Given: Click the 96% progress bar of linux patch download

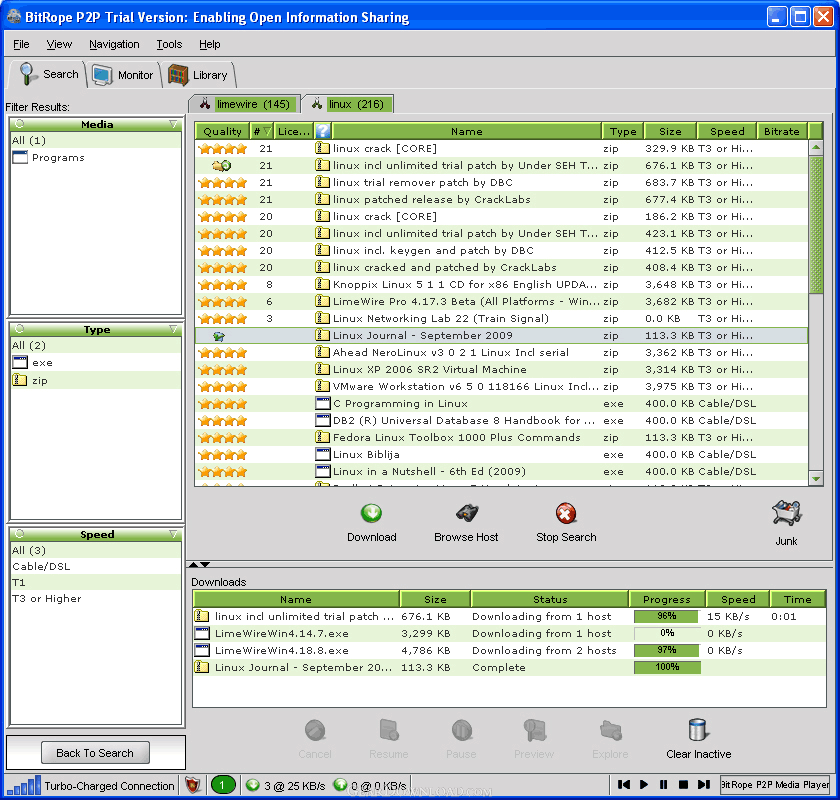Looking at the screenshot, I should point(667,616).
